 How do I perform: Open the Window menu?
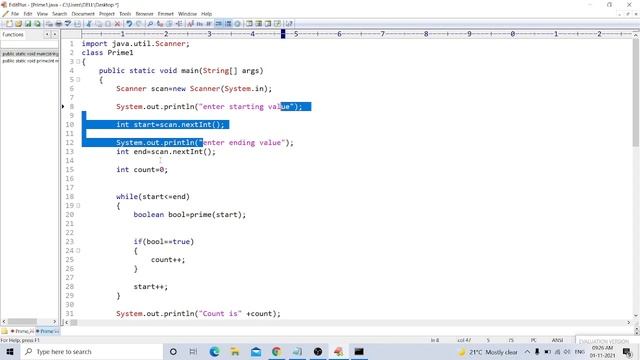pyautogui.click(x=187, y=14)
